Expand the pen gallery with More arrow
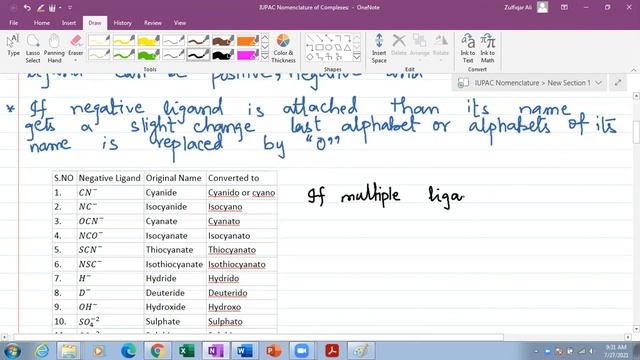The height and width of the screenshot is (360, 640). [x=264, y=57]
